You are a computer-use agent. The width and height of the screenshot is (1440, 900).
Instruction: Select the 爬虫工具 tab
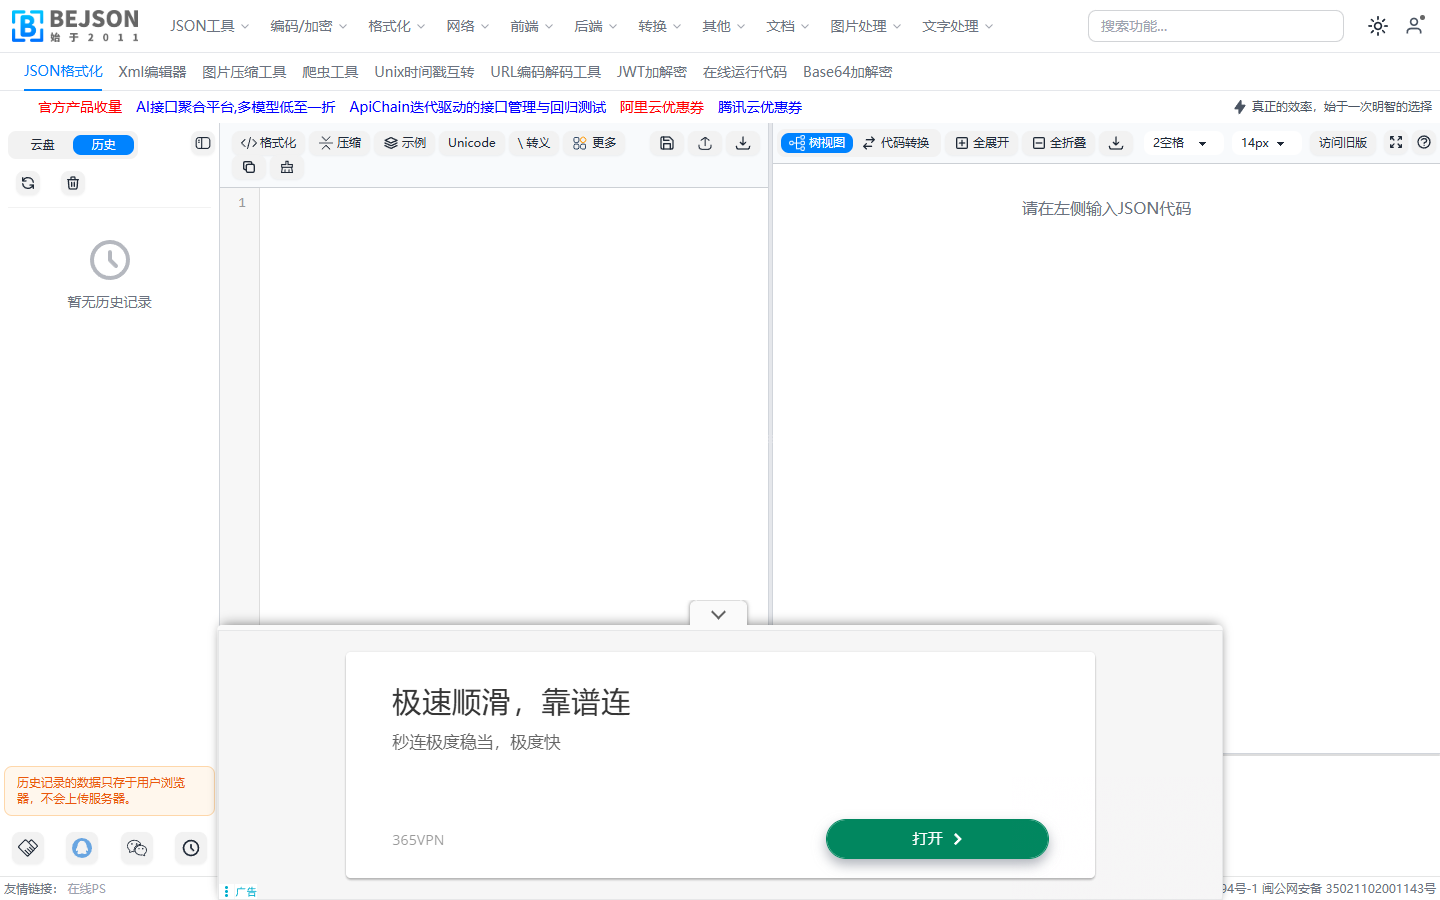point(330,72)
